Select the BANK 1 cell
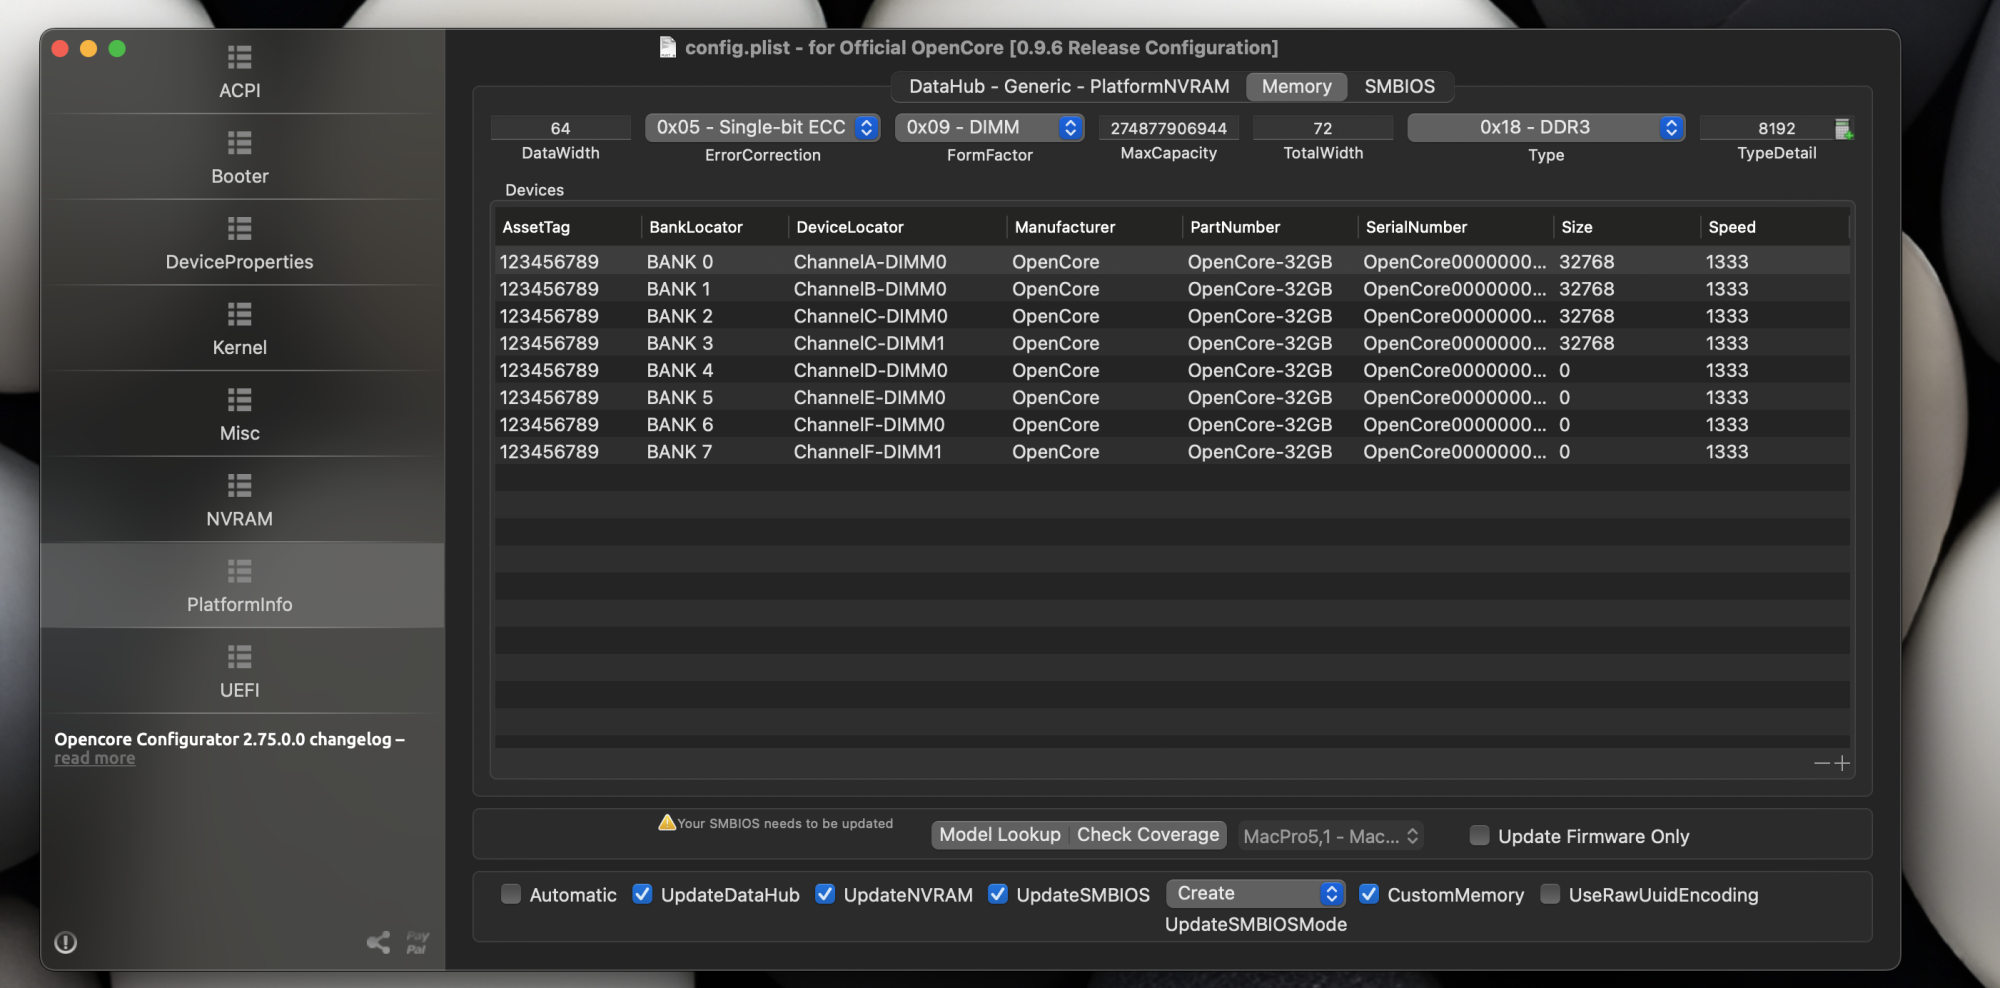The height and width of the screenshot is (988, 2000). click(x=678, y=289)
